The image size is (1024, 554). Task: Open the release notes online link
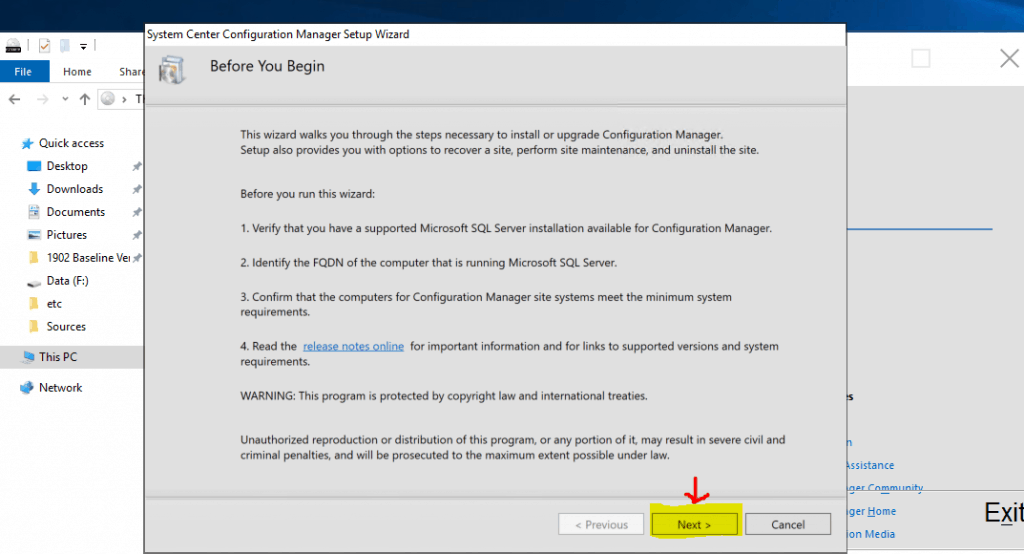point(353,346)
